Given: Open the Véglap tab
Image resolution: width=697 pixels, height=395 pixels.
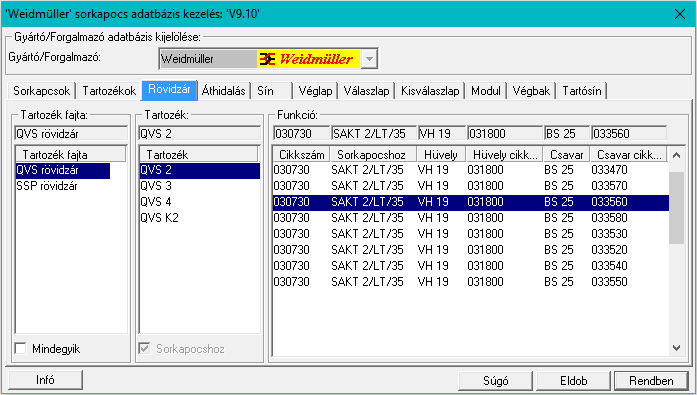Looking at the screenshot, I should click(x=315, y=91).
